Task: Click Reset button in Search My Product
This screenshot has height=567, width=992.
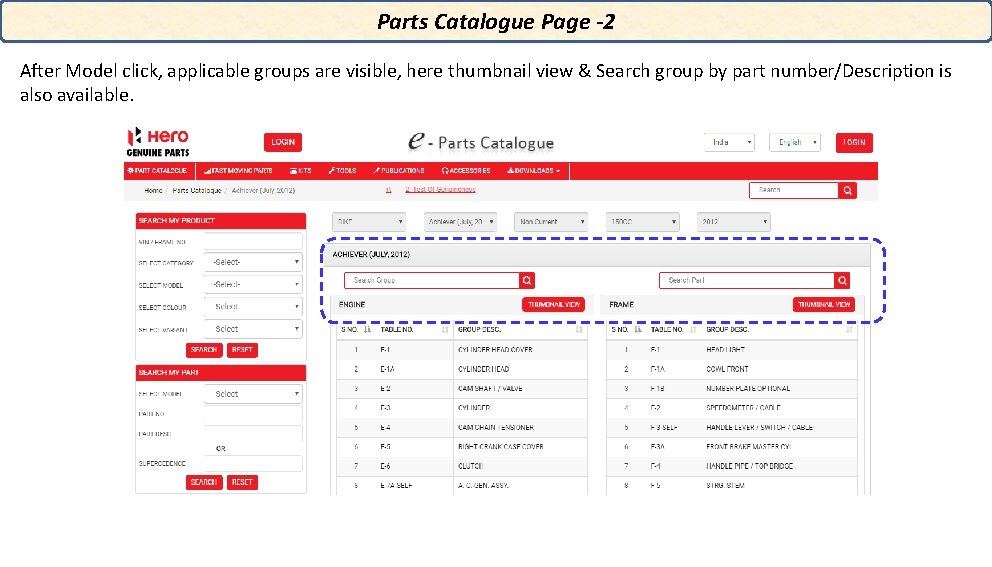Action: 242,350
